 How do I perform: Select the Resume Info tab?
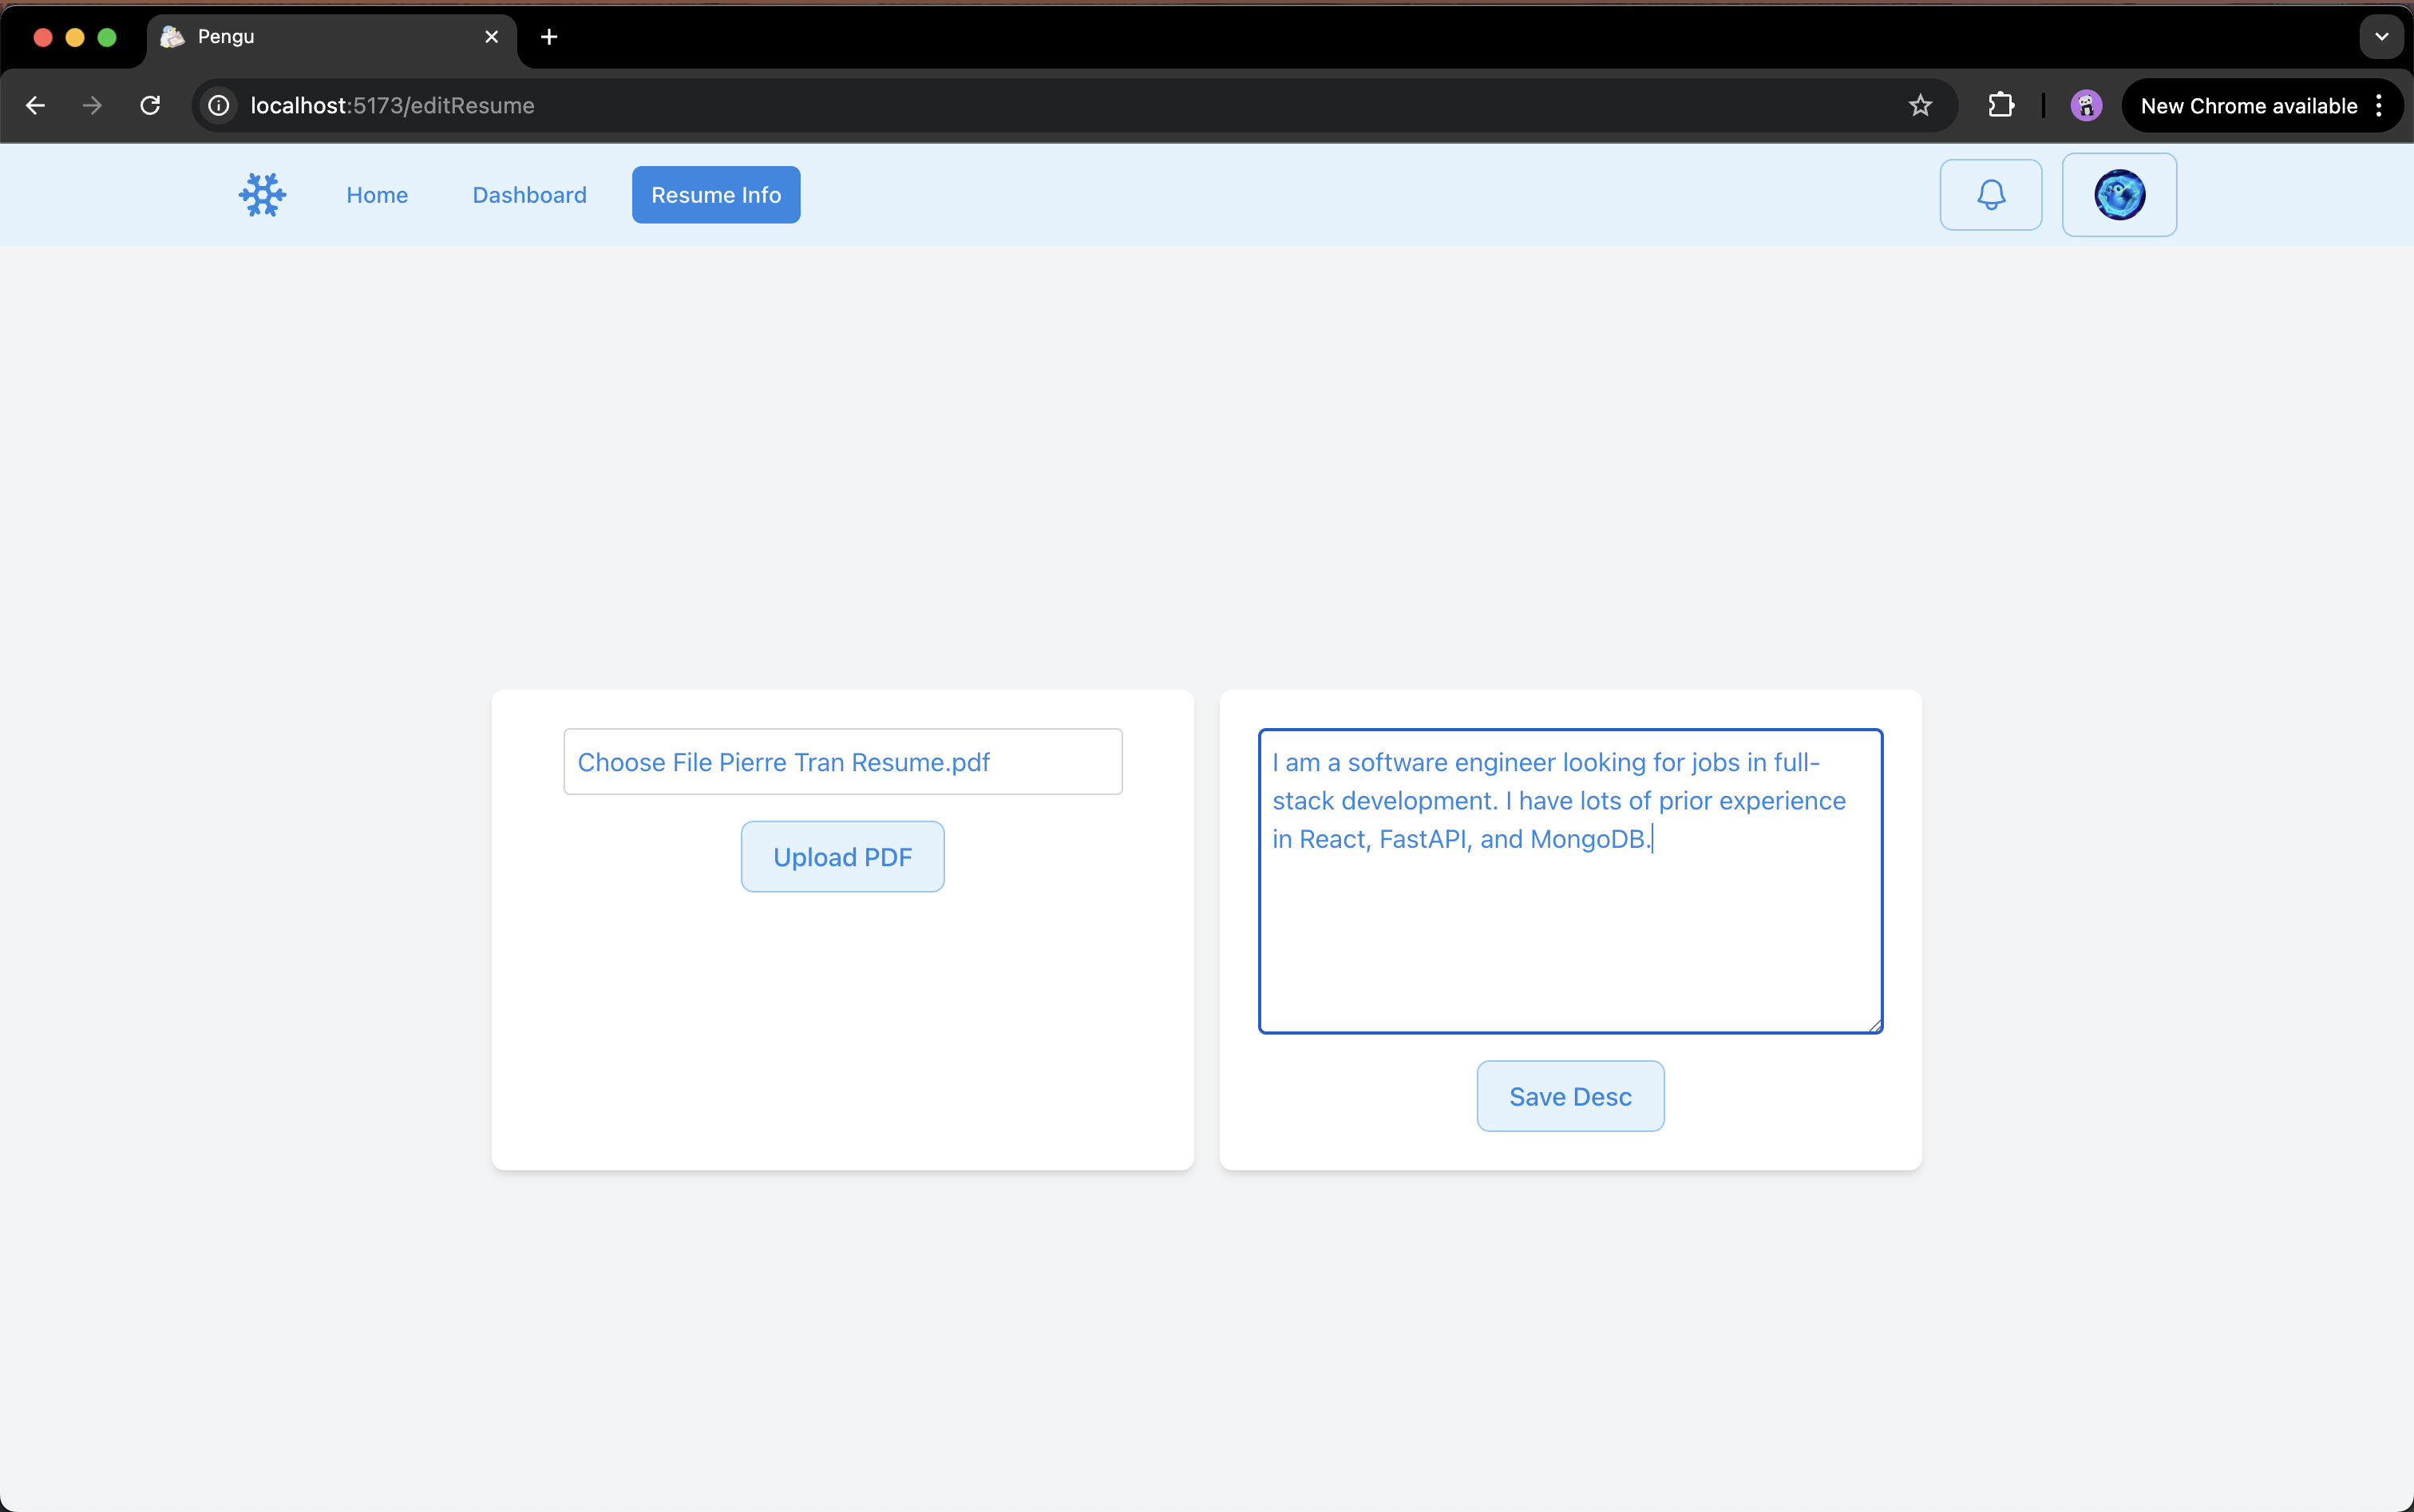pyautogui.click(x=715, y=195)
